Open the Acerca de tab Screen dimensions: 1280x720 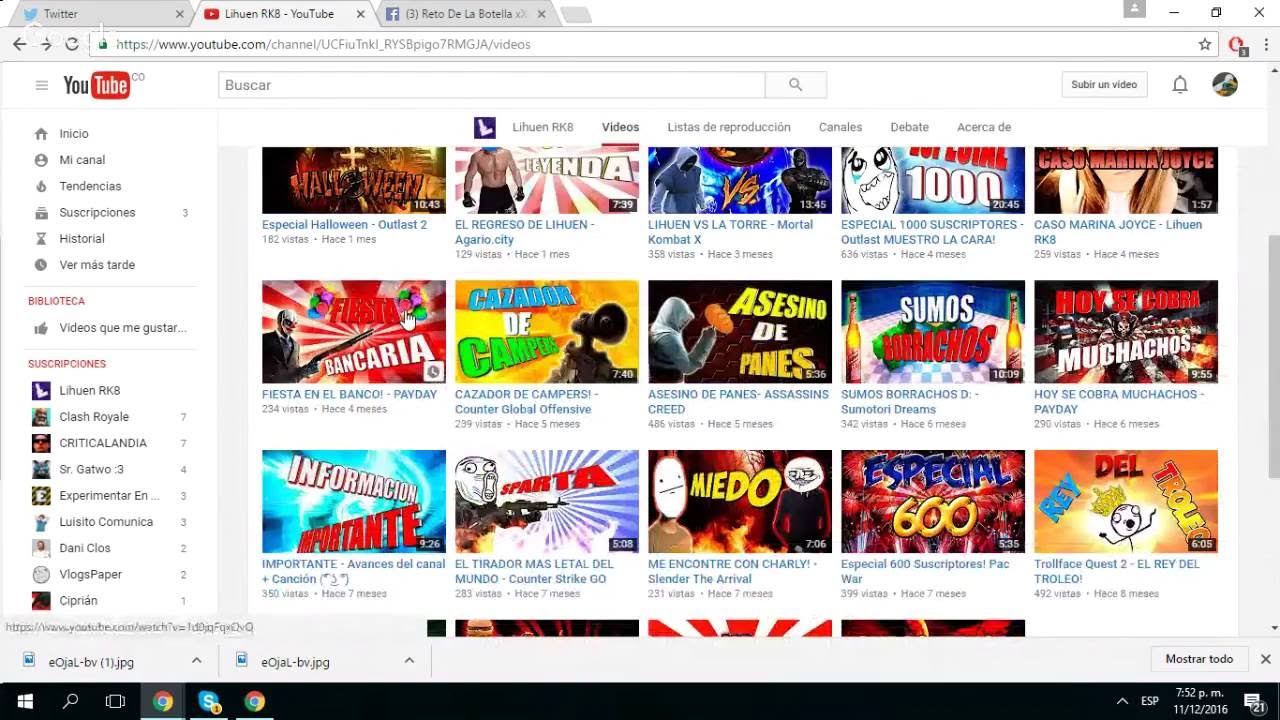tap(984, 127)
